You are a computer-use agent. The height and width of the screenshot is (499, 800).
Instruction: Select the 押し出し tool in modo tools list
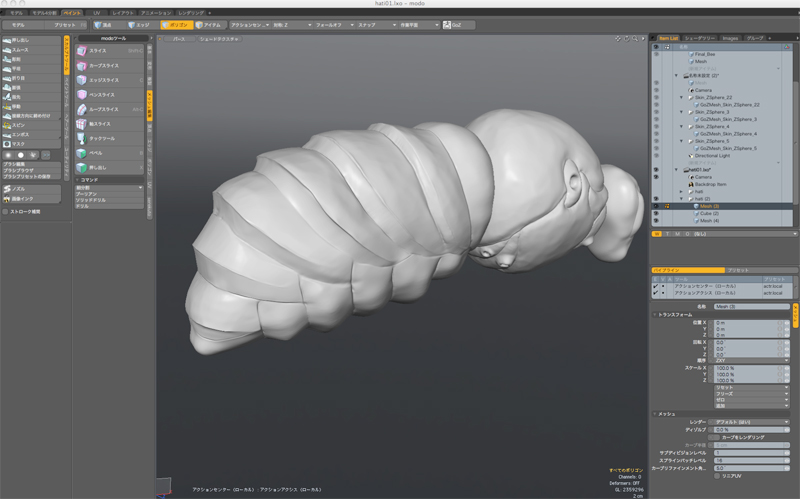point(110,167)
